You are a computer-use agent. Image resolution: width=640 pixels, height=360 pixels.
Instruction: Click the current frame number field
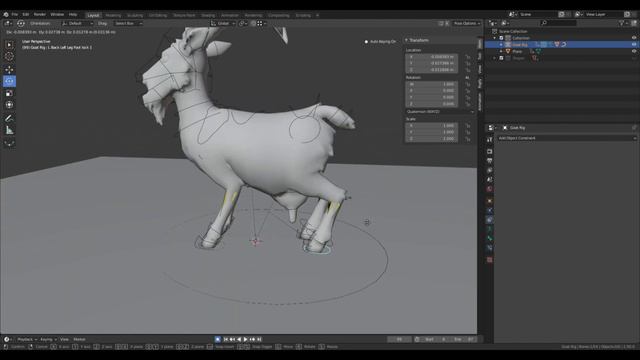(x=399, y=339)
